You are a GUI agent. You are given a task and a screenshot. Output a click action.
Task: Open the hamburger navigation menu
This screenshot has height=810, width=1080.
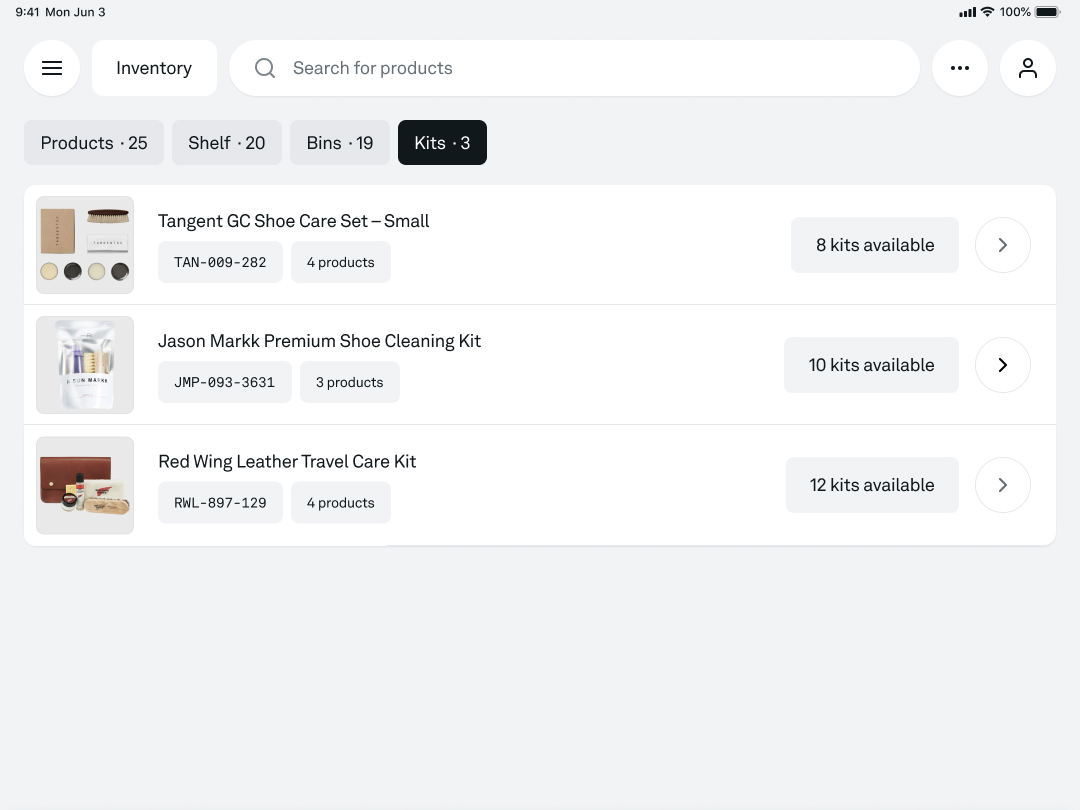[x=52, y=68]
